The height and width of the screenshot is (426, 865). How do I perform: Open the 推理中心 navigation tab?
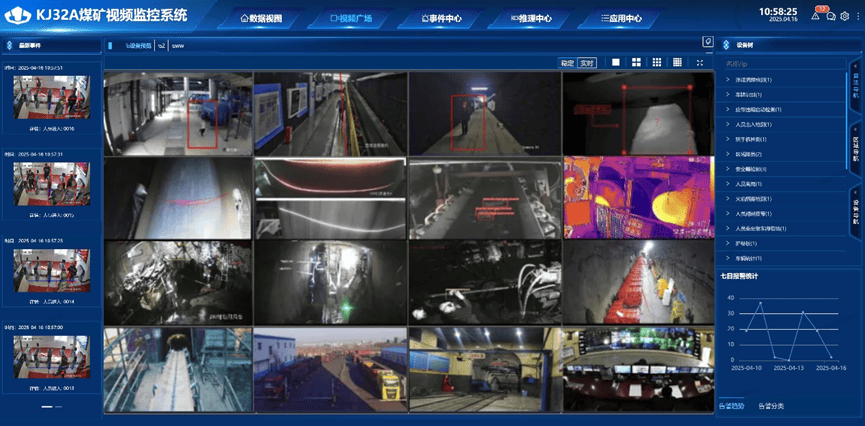point(531,18)
